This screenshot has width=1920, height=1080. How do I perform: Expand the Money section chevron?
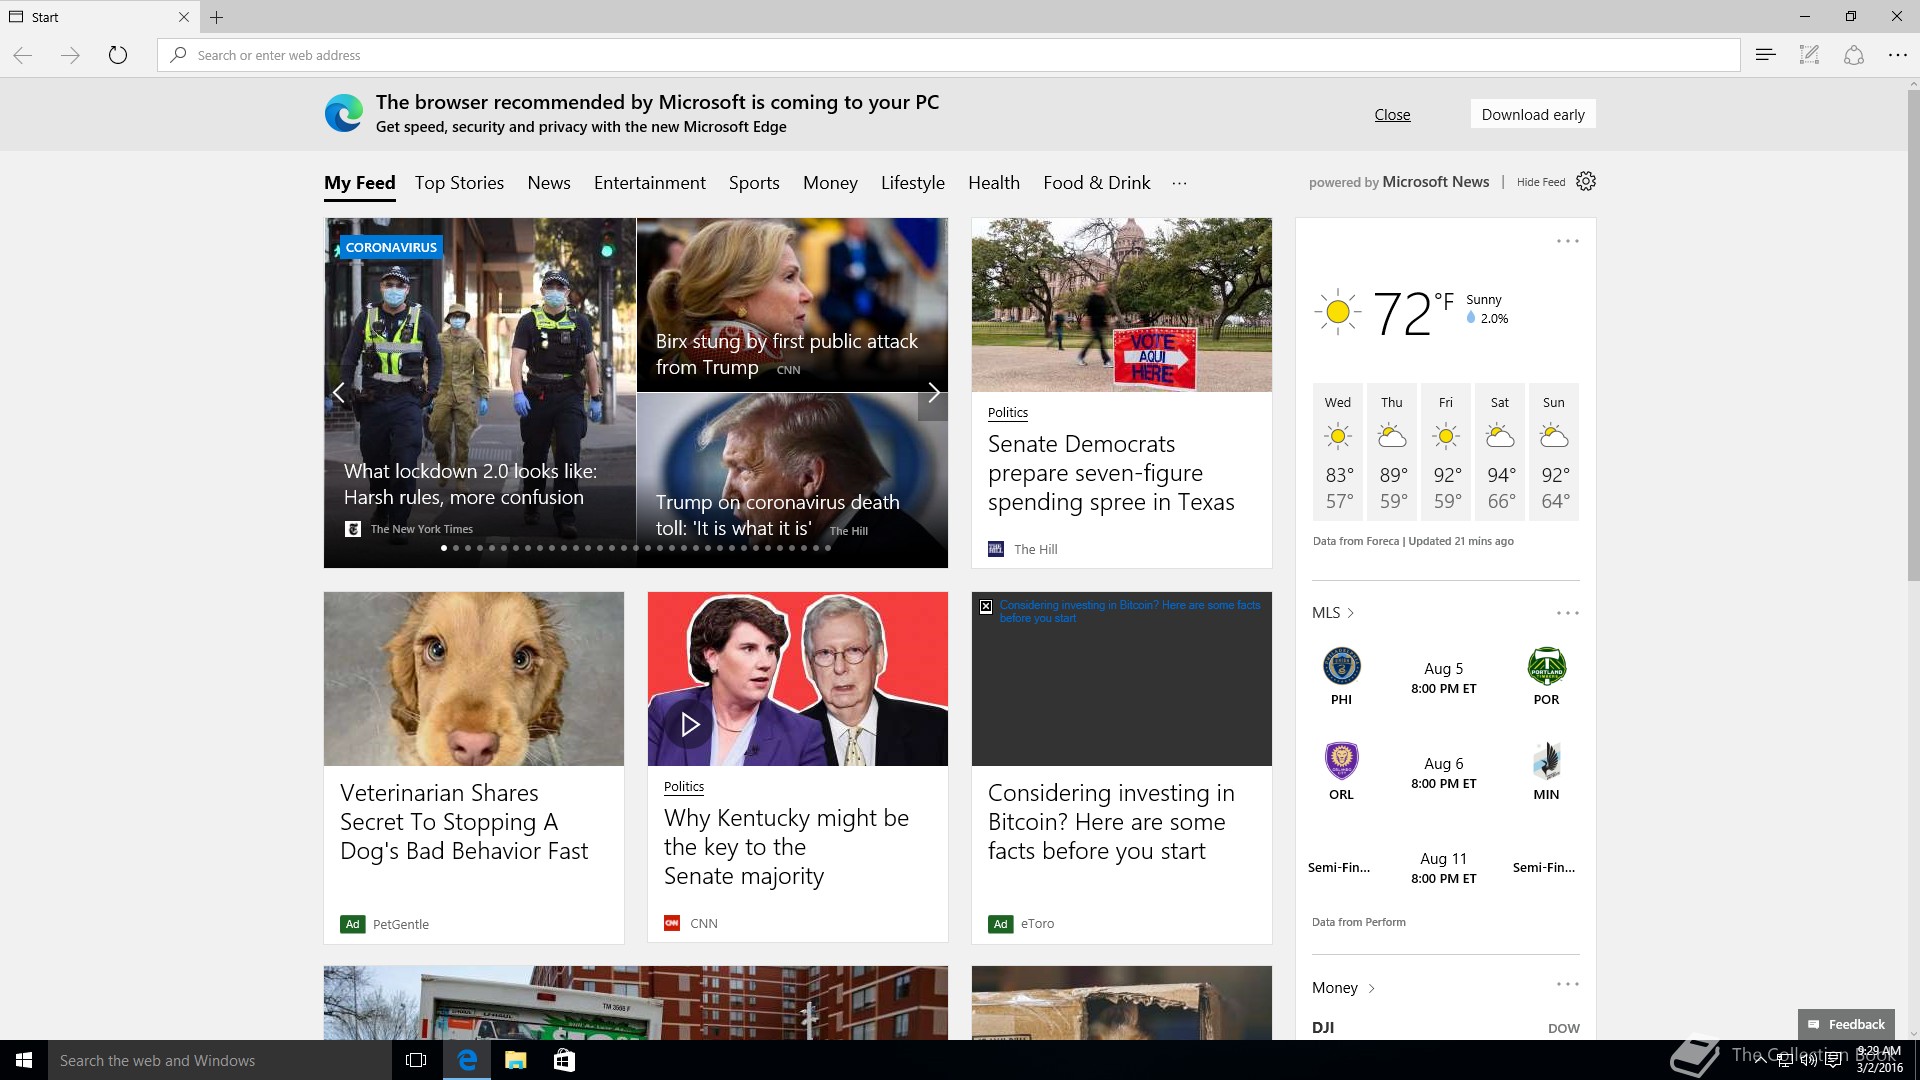pos(1371,988)
